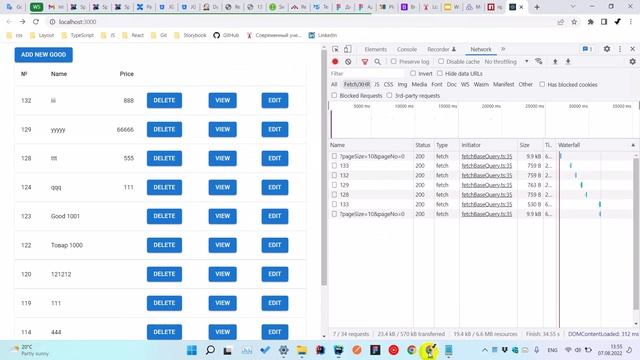Filter requests by All types
Image resolution: width=640 pixels, height=360 pixels.
(334, 84)
